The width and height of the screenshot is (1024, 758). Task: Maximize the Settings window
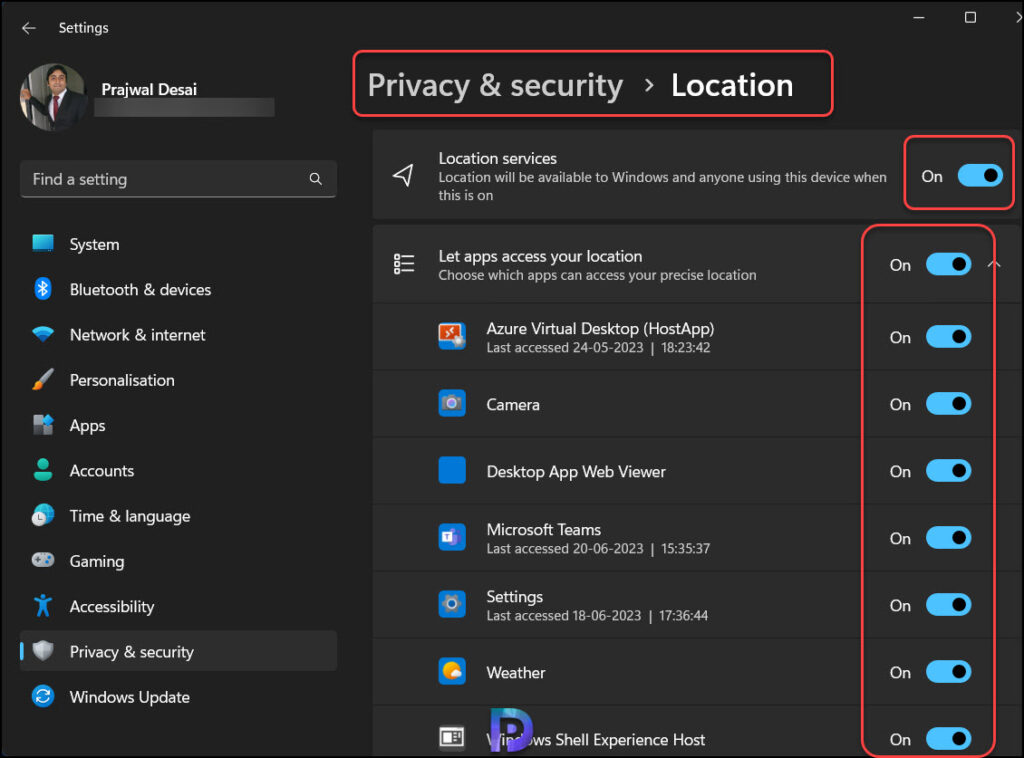click(970, 18)
